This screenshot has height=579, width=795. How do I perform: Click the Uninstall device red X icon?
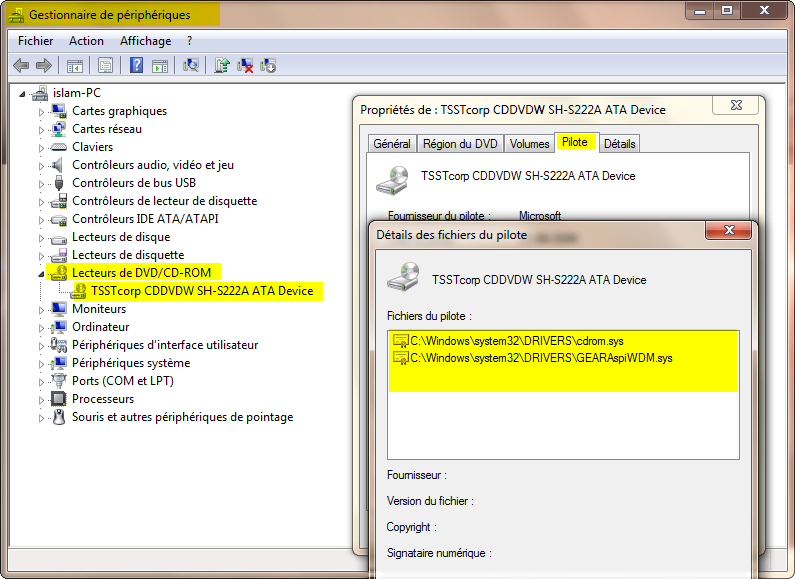click(x=245, y=66)
